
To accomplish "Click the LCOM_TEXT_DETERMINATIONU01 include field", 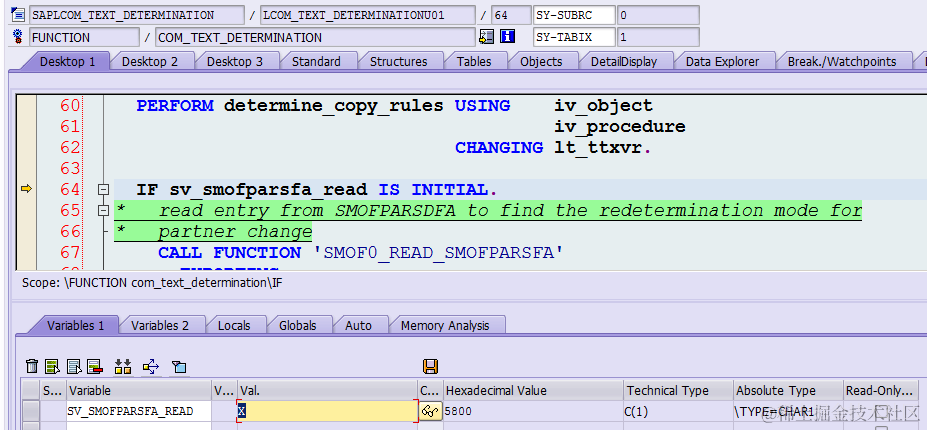I will click(x=368, y=15).
